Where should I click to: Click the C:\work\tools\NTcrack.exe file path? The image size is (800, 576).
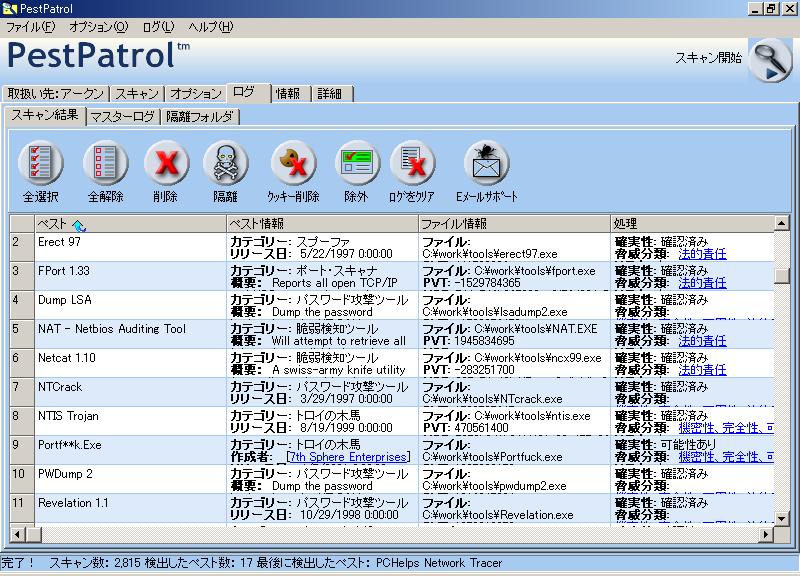tap(492, 399)
